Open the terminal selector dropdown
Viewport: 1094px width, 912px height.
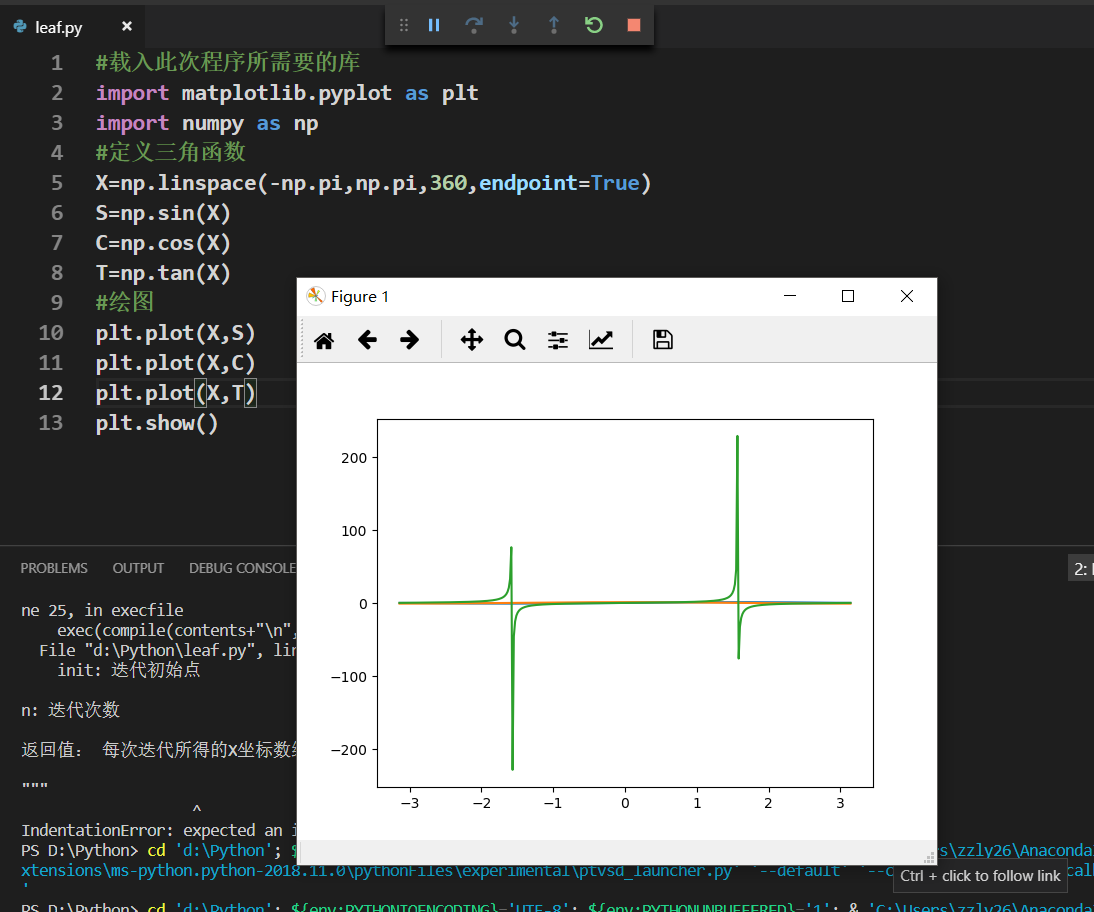click(1081, 569)
